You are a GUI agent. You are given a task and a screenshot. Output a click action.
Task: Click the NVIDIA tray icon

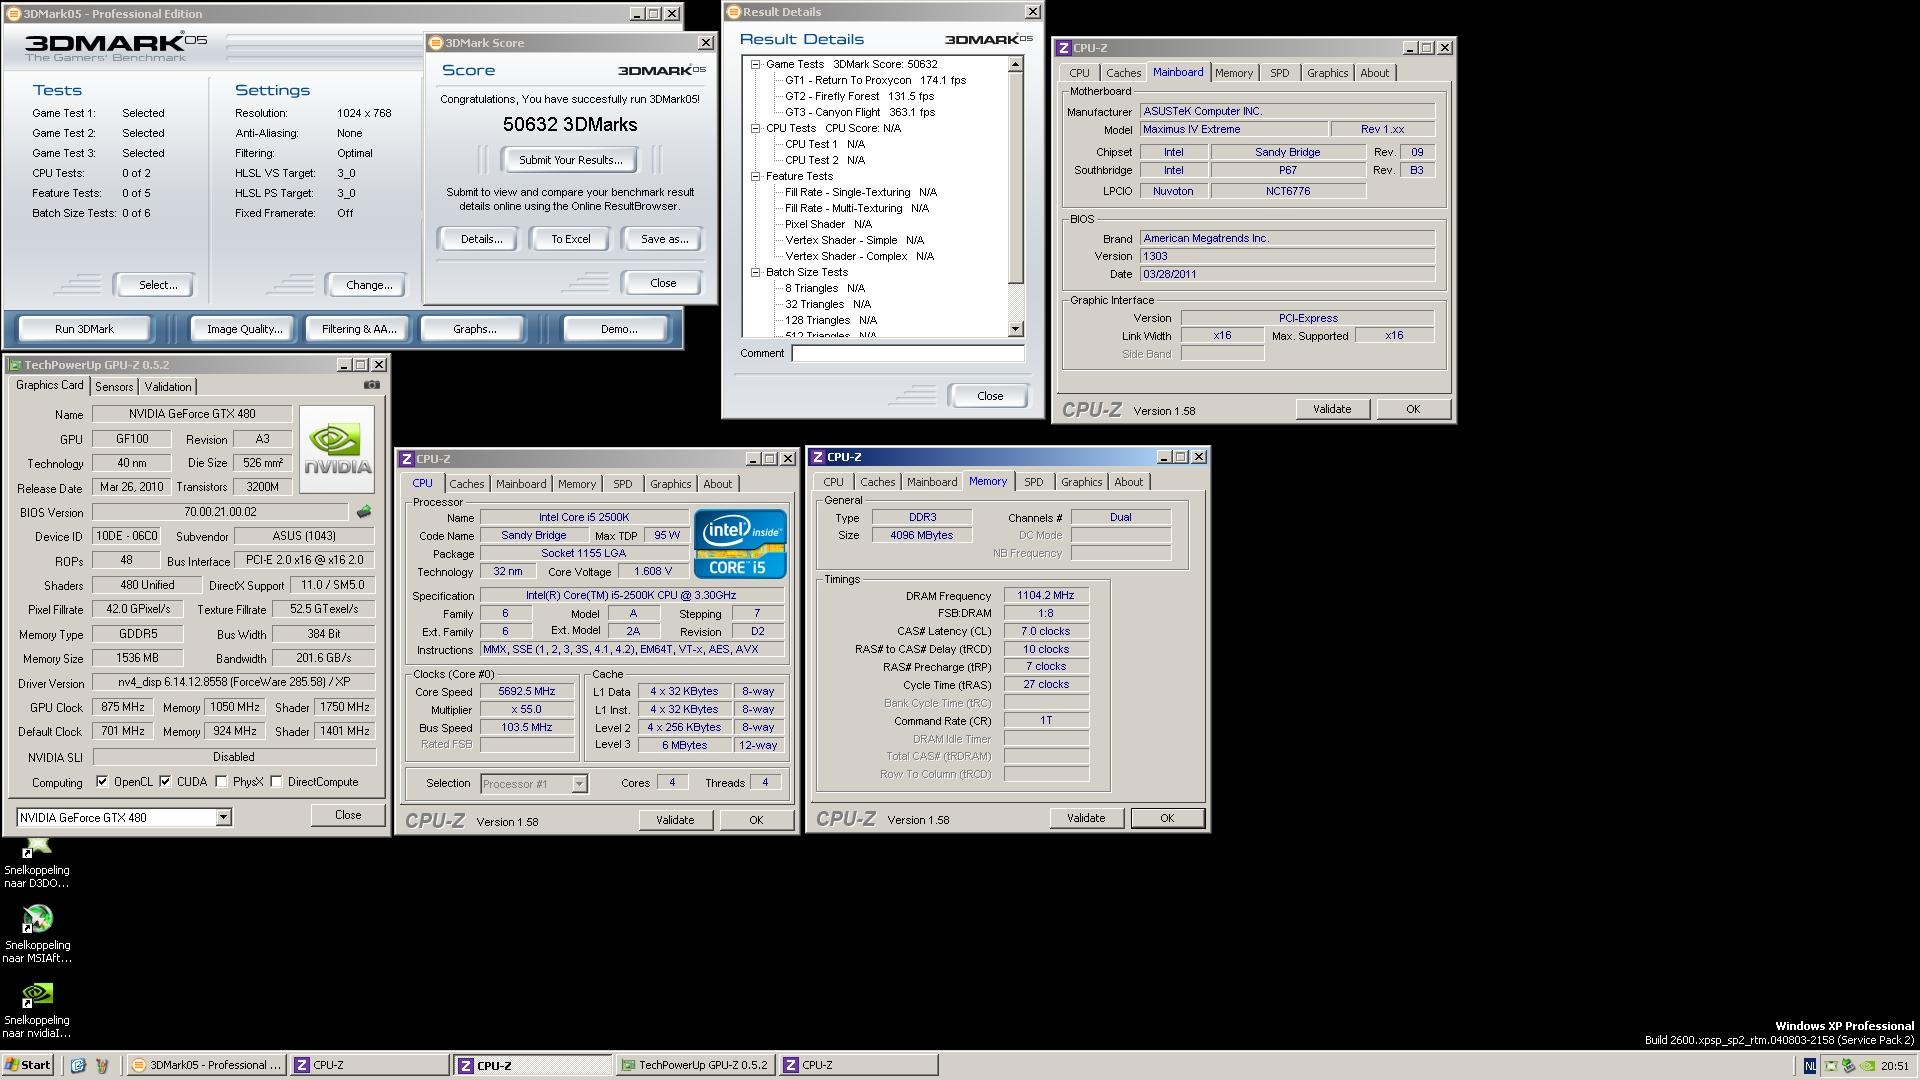1867,1066
